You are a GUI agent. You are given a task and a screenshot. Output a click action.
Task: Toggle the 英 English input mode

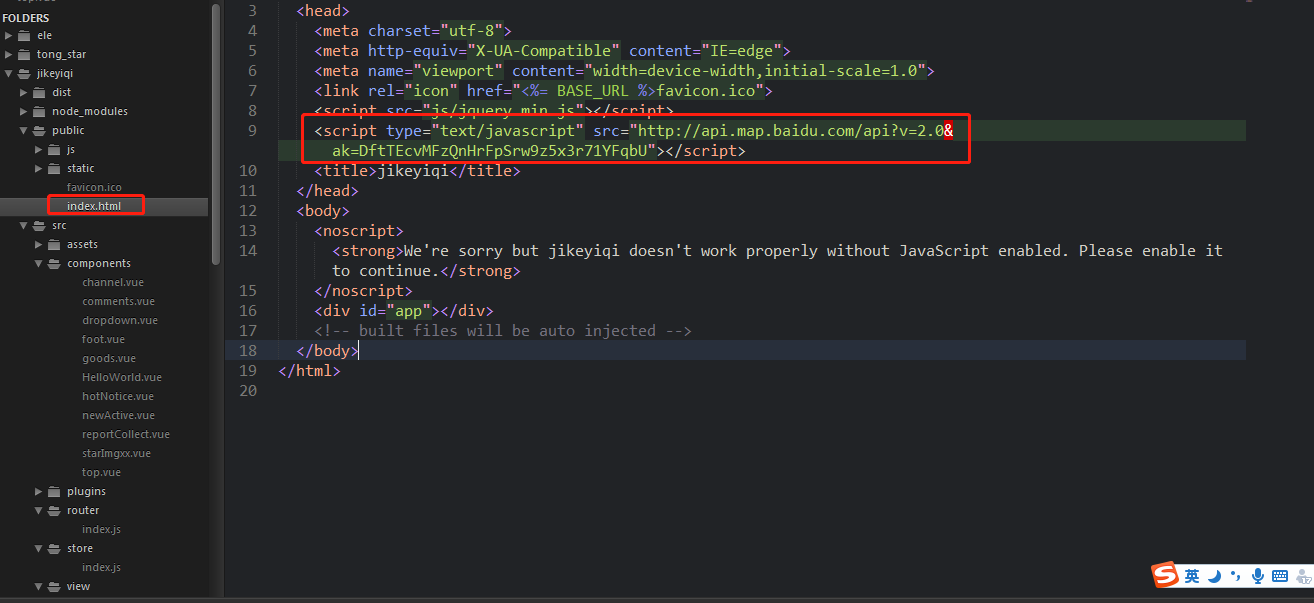[1192, 576]
